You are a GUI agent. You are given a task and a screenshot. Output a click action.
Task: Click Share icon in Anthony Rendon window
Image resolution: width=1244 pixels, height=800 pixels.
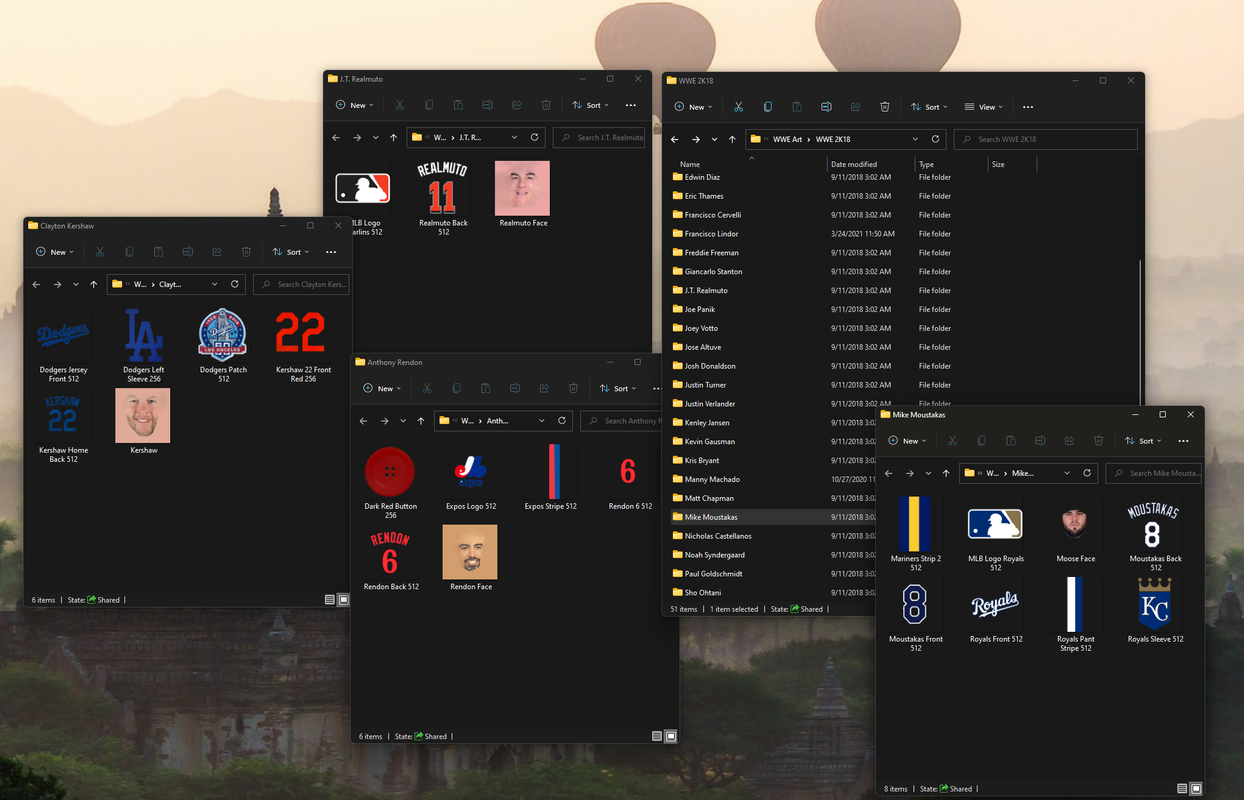544,388
